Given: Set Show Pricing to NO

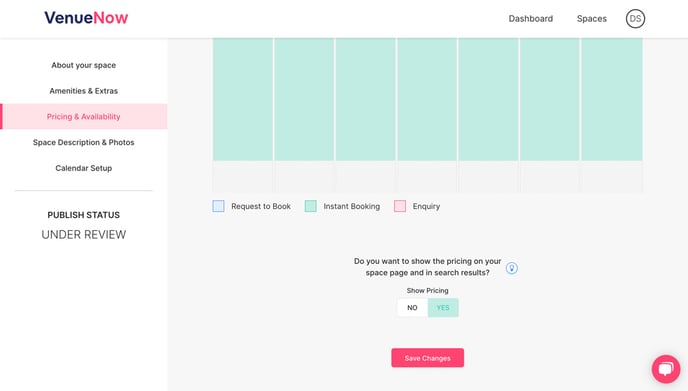Looking at the screenshot, I should 412,308.
